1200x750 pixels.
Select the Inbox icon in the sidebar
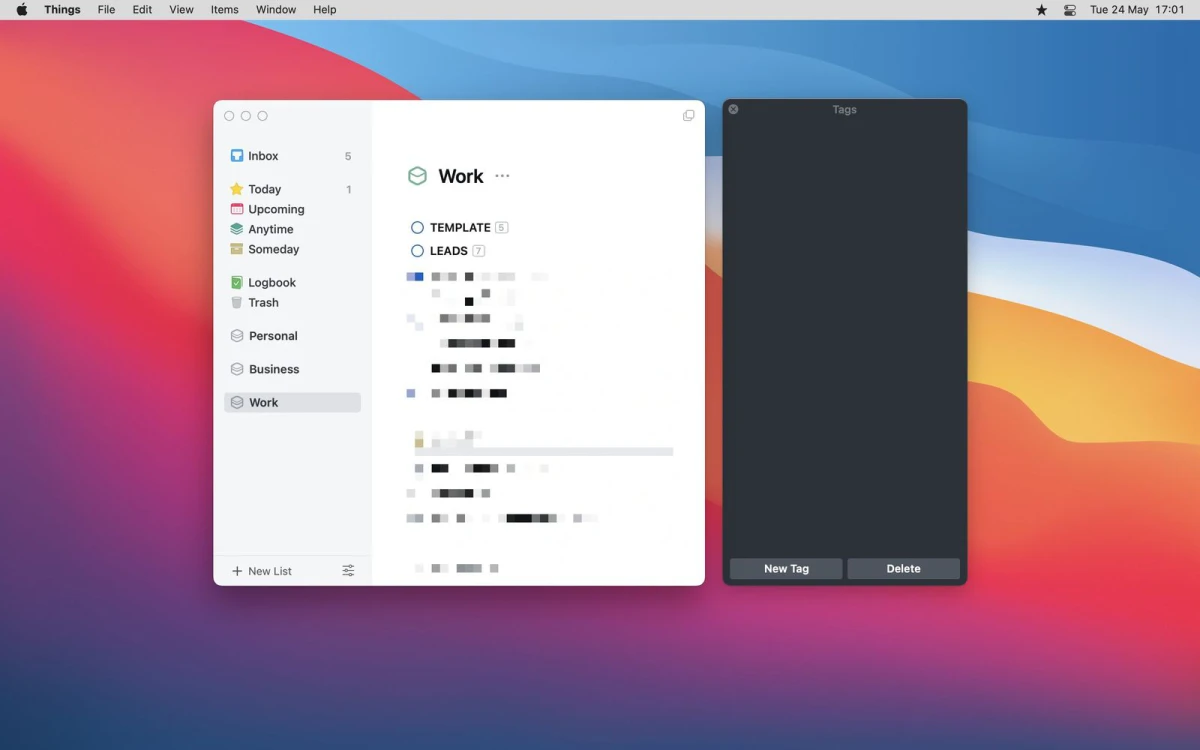pyautogui.click(x=238, y=156)
